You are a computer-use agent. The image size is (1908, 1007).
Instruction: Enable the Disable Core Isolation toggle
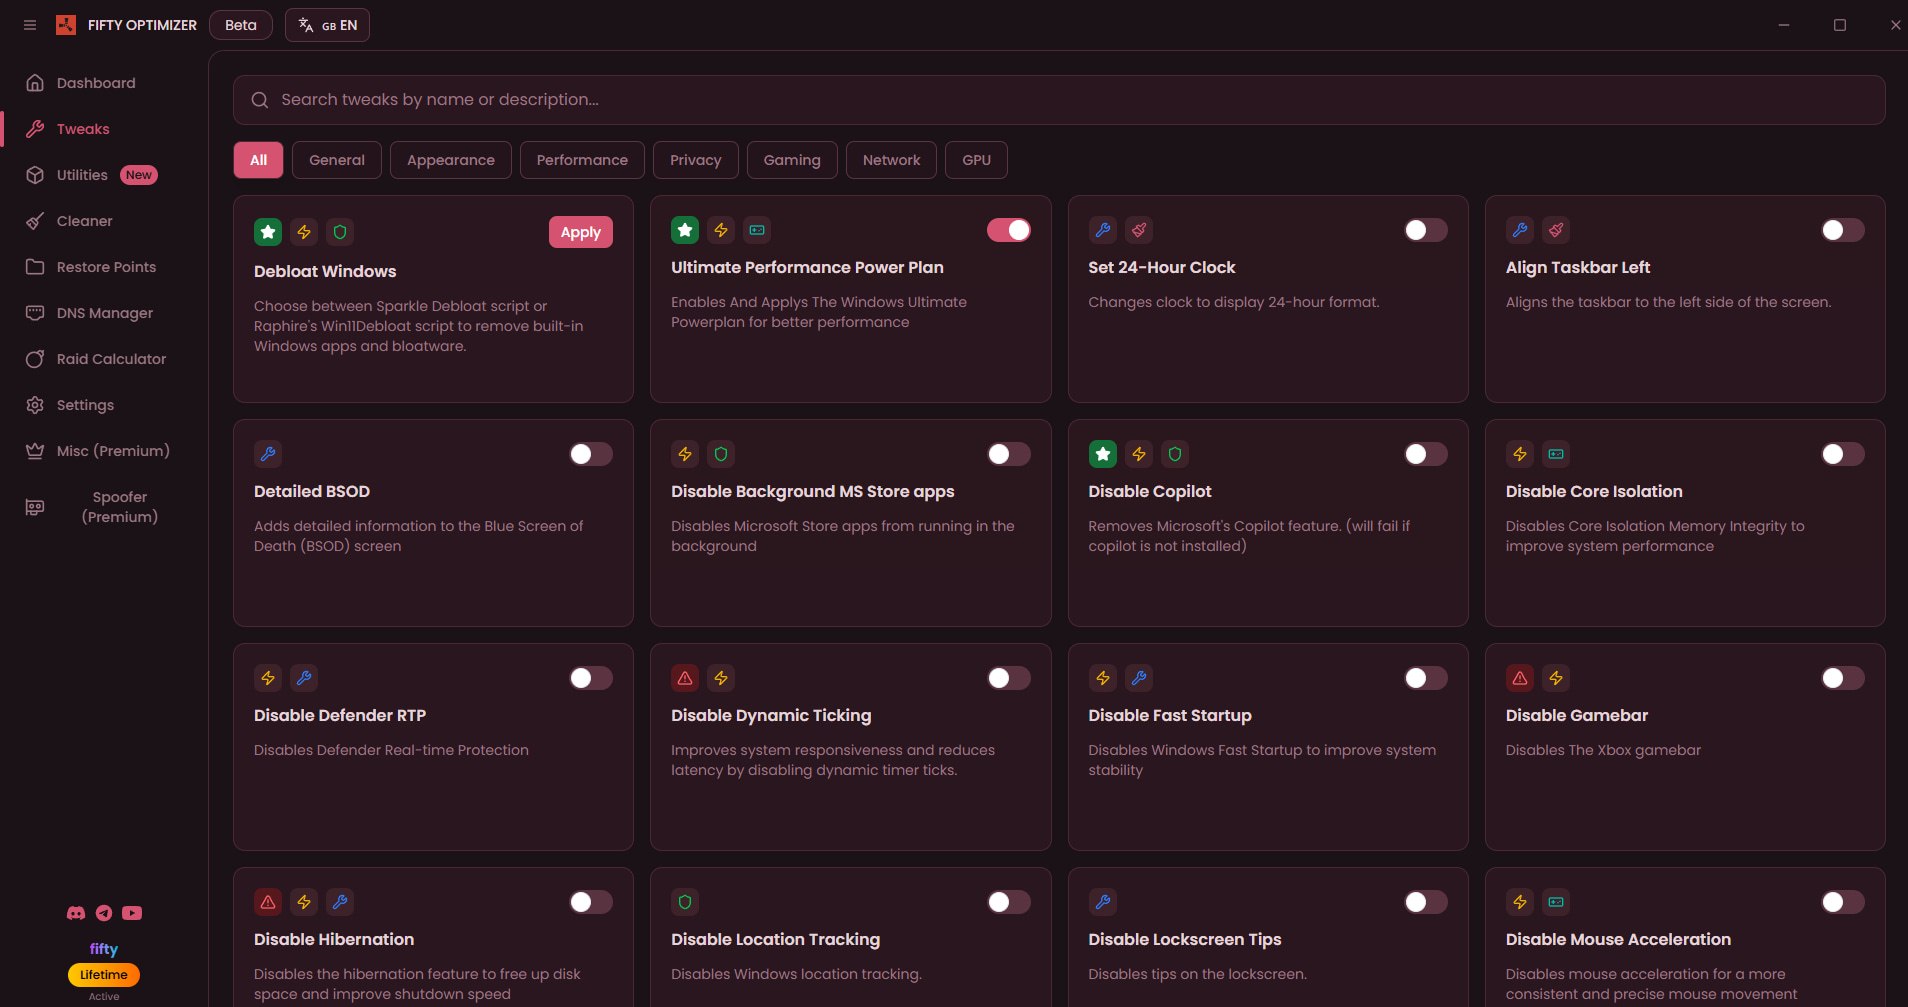[1843, 454]
